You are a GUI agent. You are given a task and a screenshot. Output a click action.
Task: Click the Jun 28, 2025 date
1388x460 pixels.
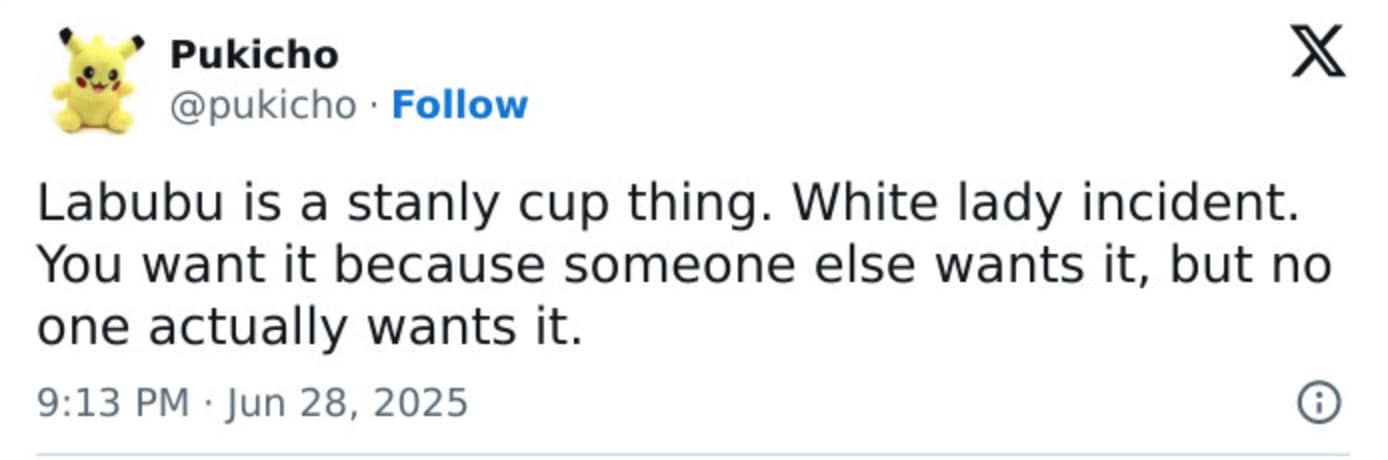pyautogui.click(x=348, y=402)
